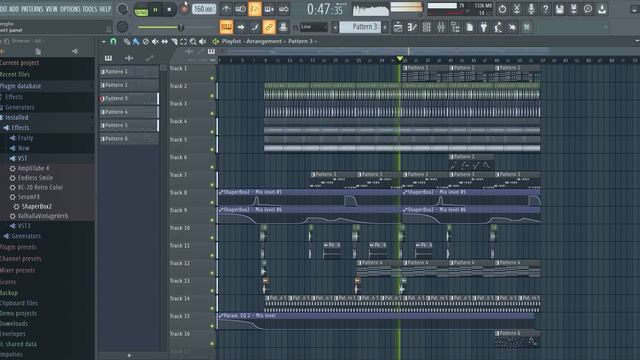This screenshot has height=360, width=640.
Task: Open the help question mark icon
Action: (x=545, y=9)
